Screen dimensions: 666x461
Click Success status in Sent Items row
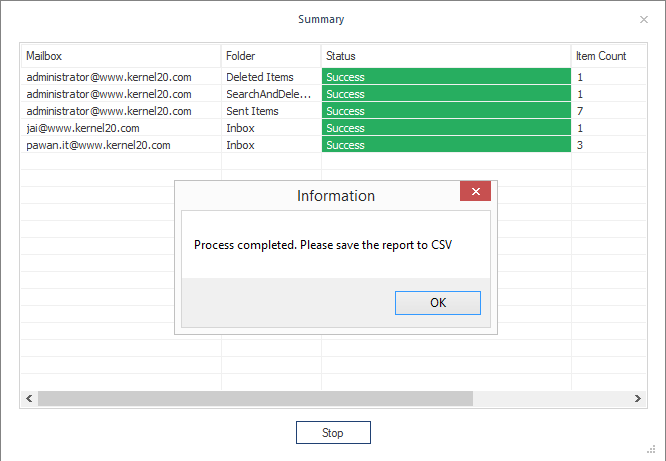[x=446, y=110]
